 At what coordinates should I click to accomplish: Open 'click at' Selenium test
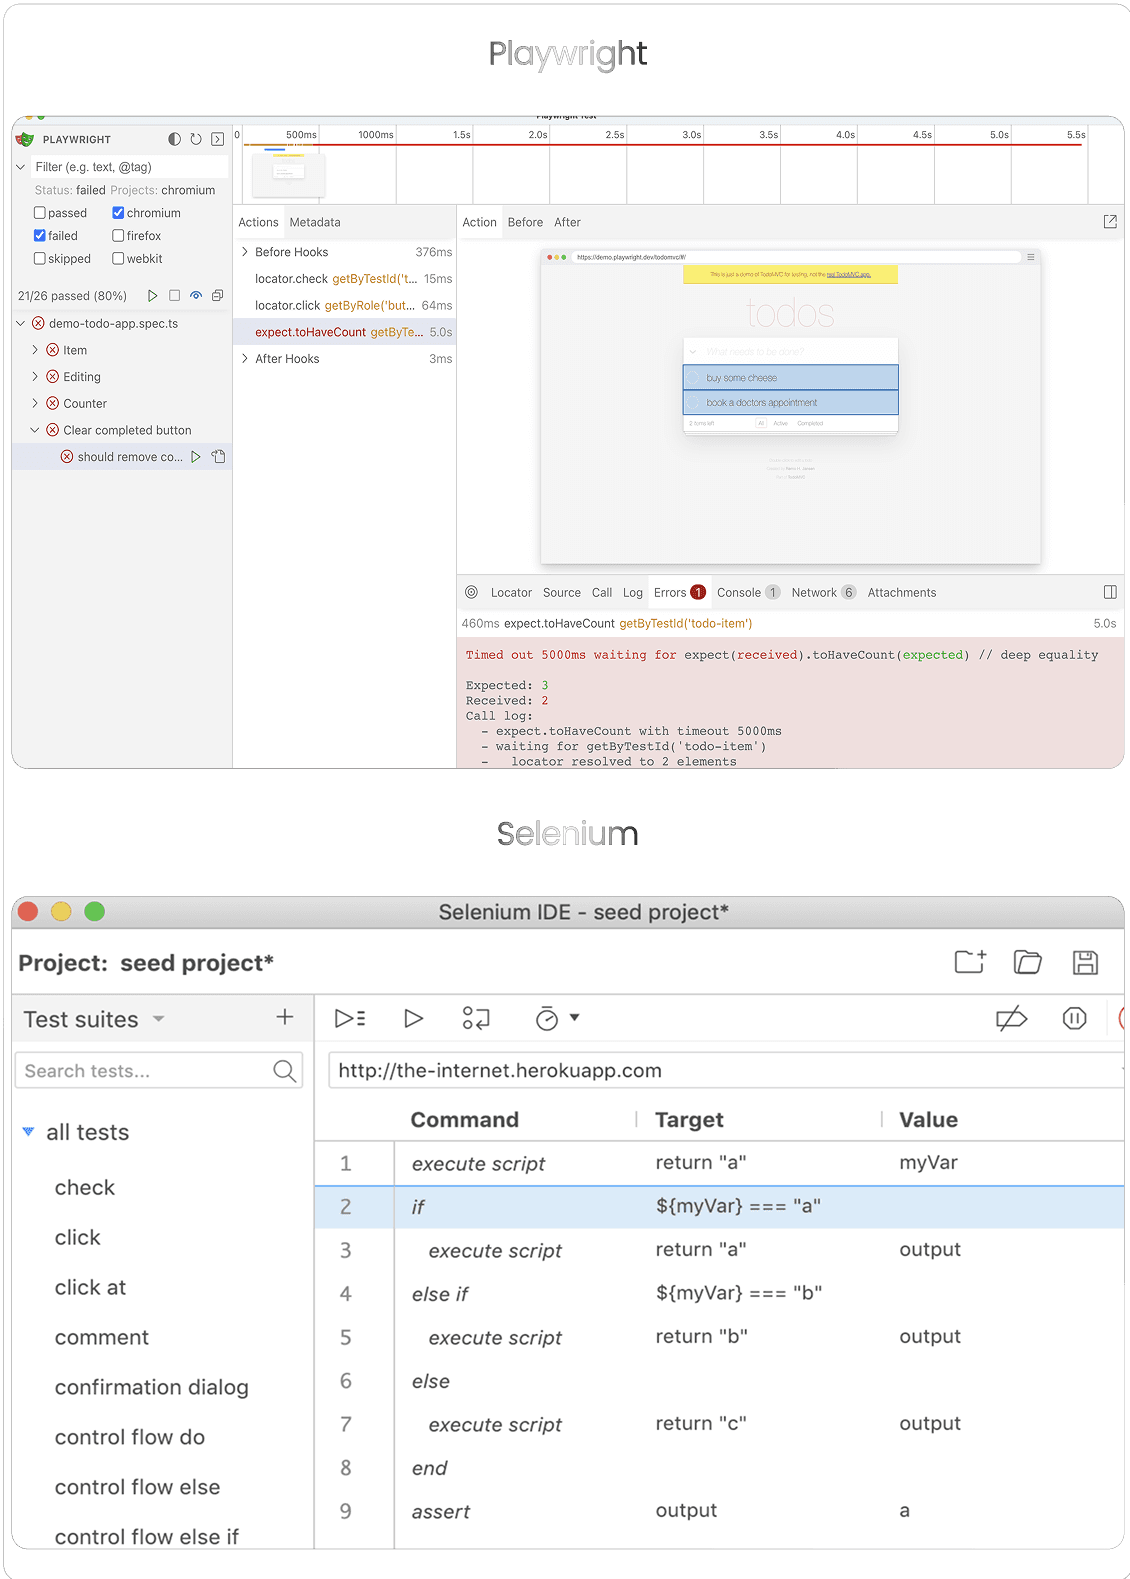pyautogui.click(x=90, y=1287)
